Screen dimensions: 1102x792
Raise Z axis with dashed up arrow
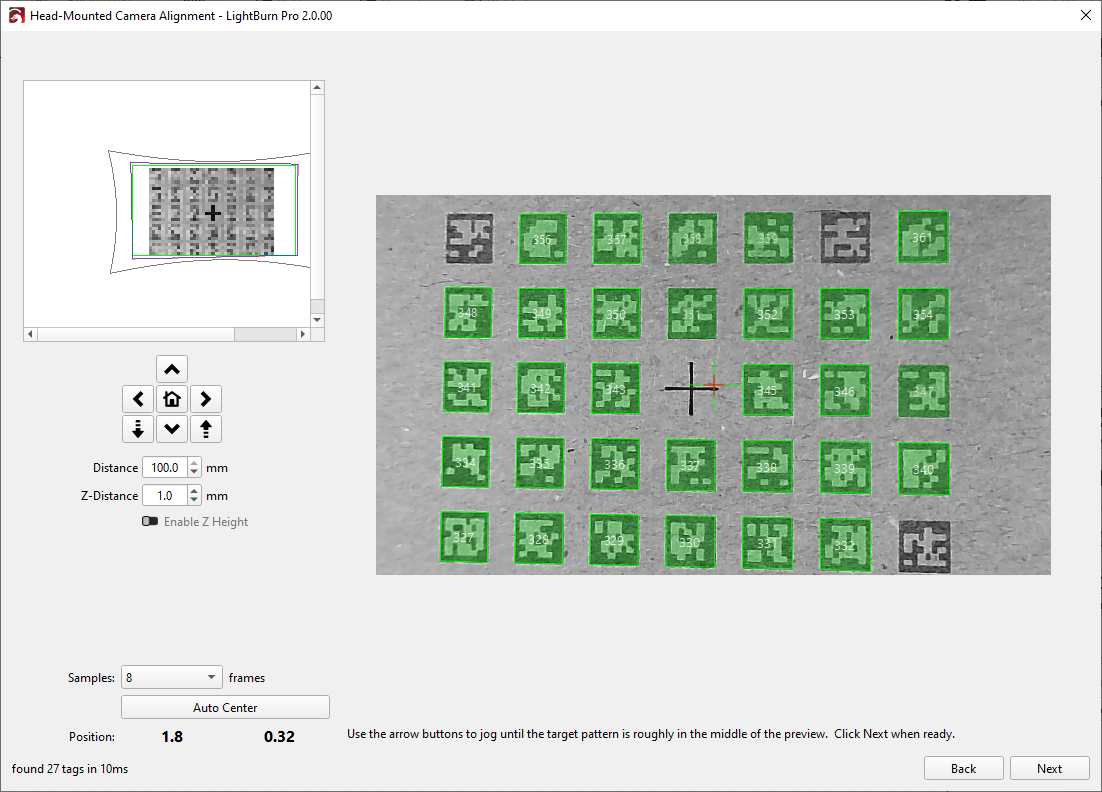[x=206, y=429]
